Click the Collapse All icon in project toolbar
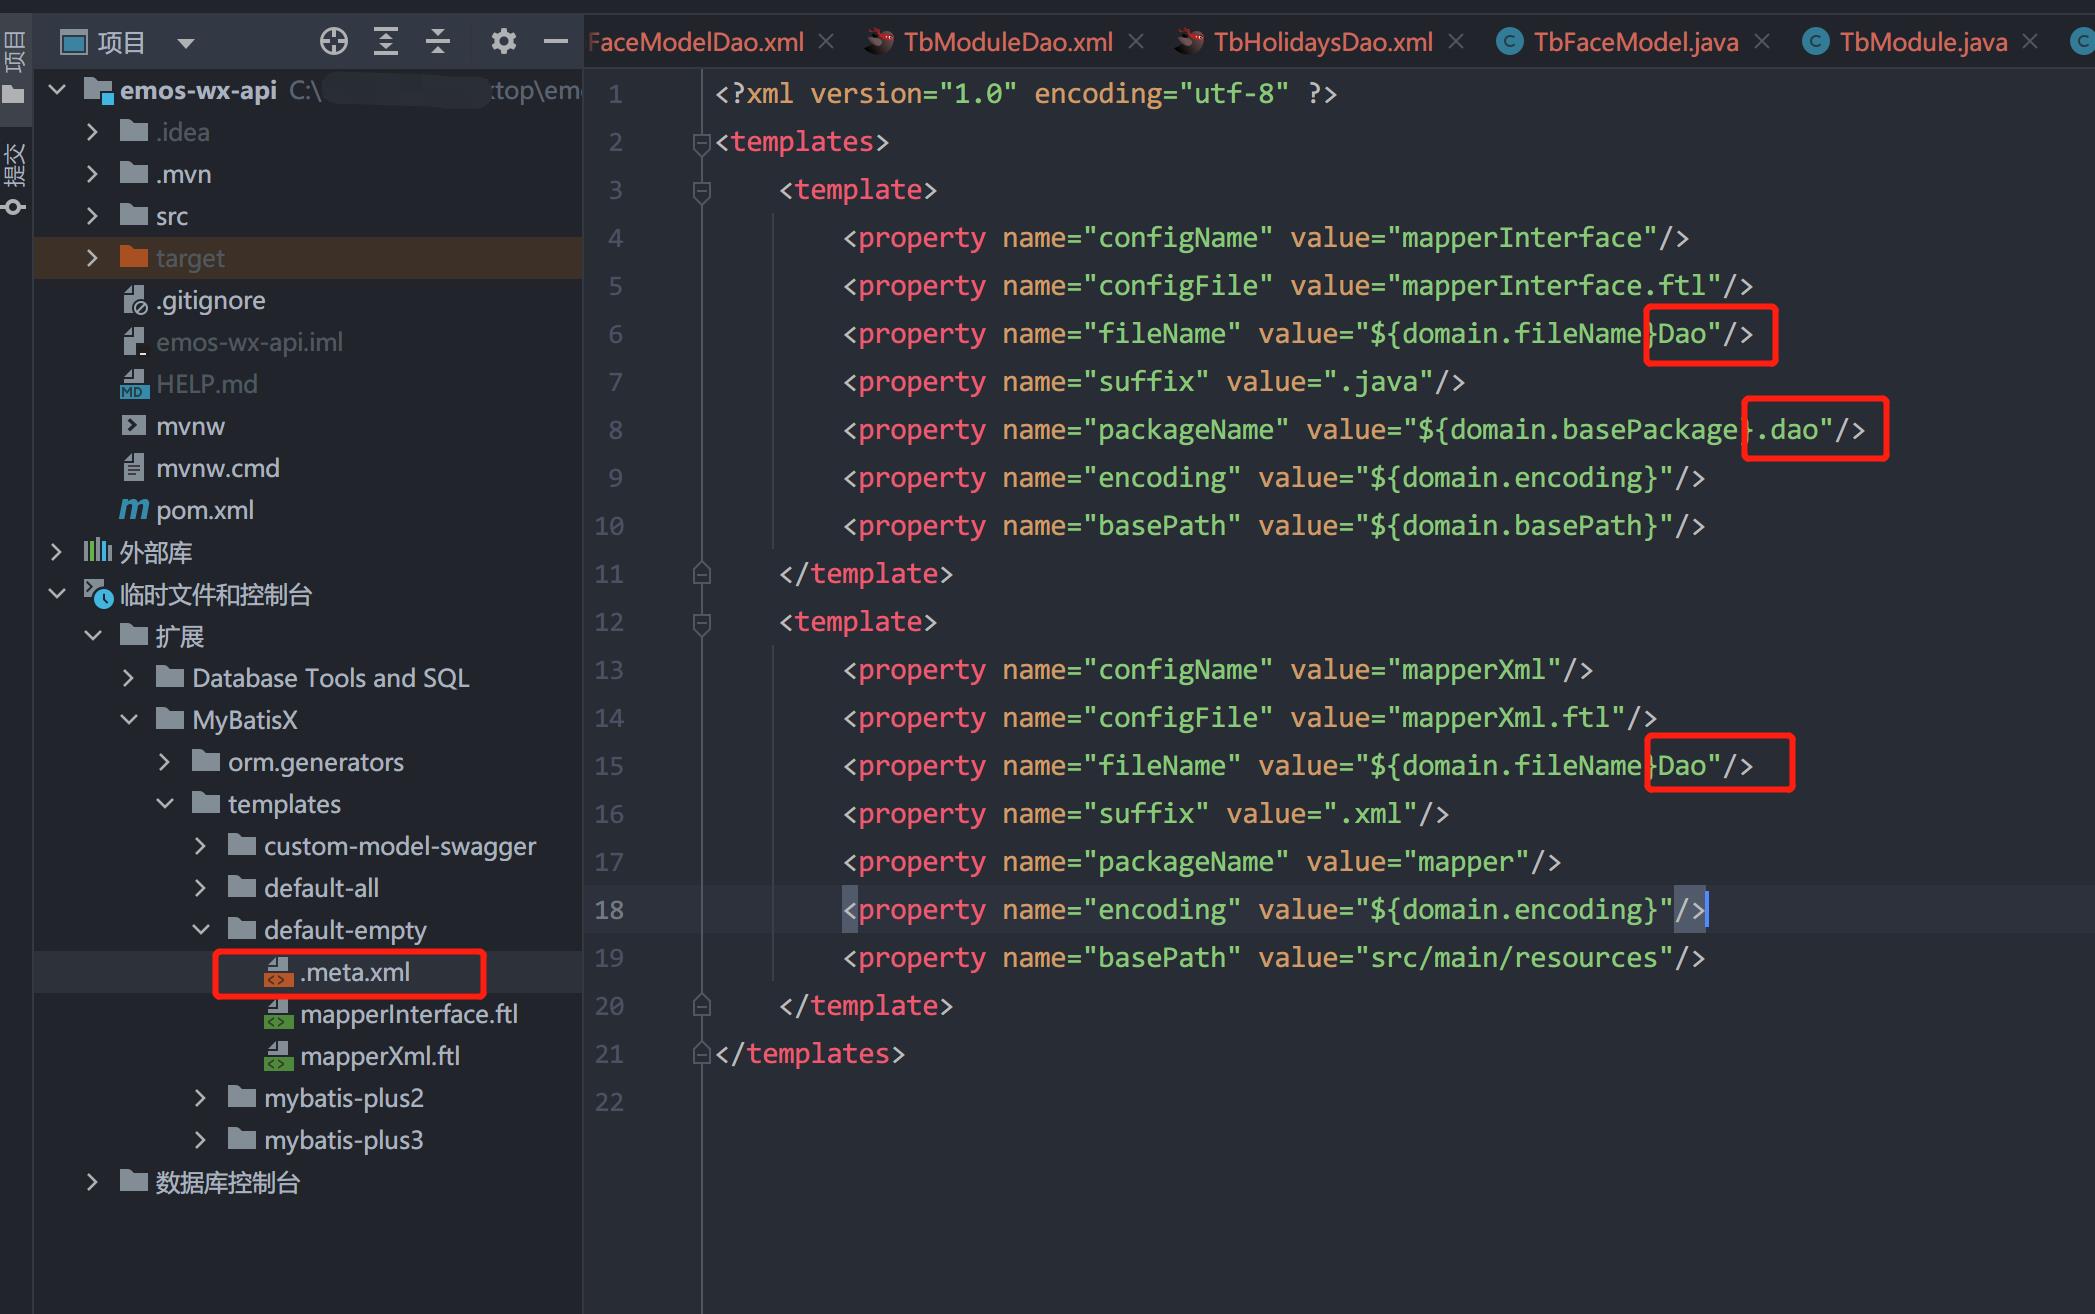2095x1314 pixels. [438, 42]
